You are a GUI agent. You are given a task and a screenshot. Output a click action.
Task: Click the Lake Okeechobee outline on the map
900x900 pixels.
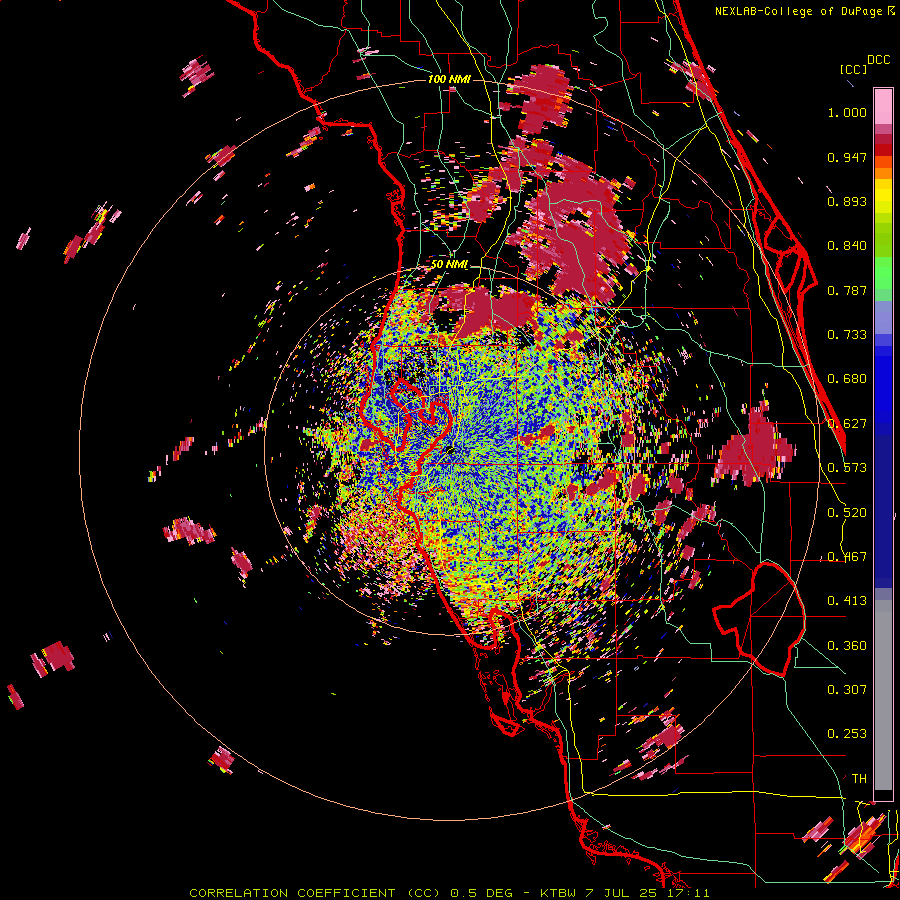[x=759, y=619]
